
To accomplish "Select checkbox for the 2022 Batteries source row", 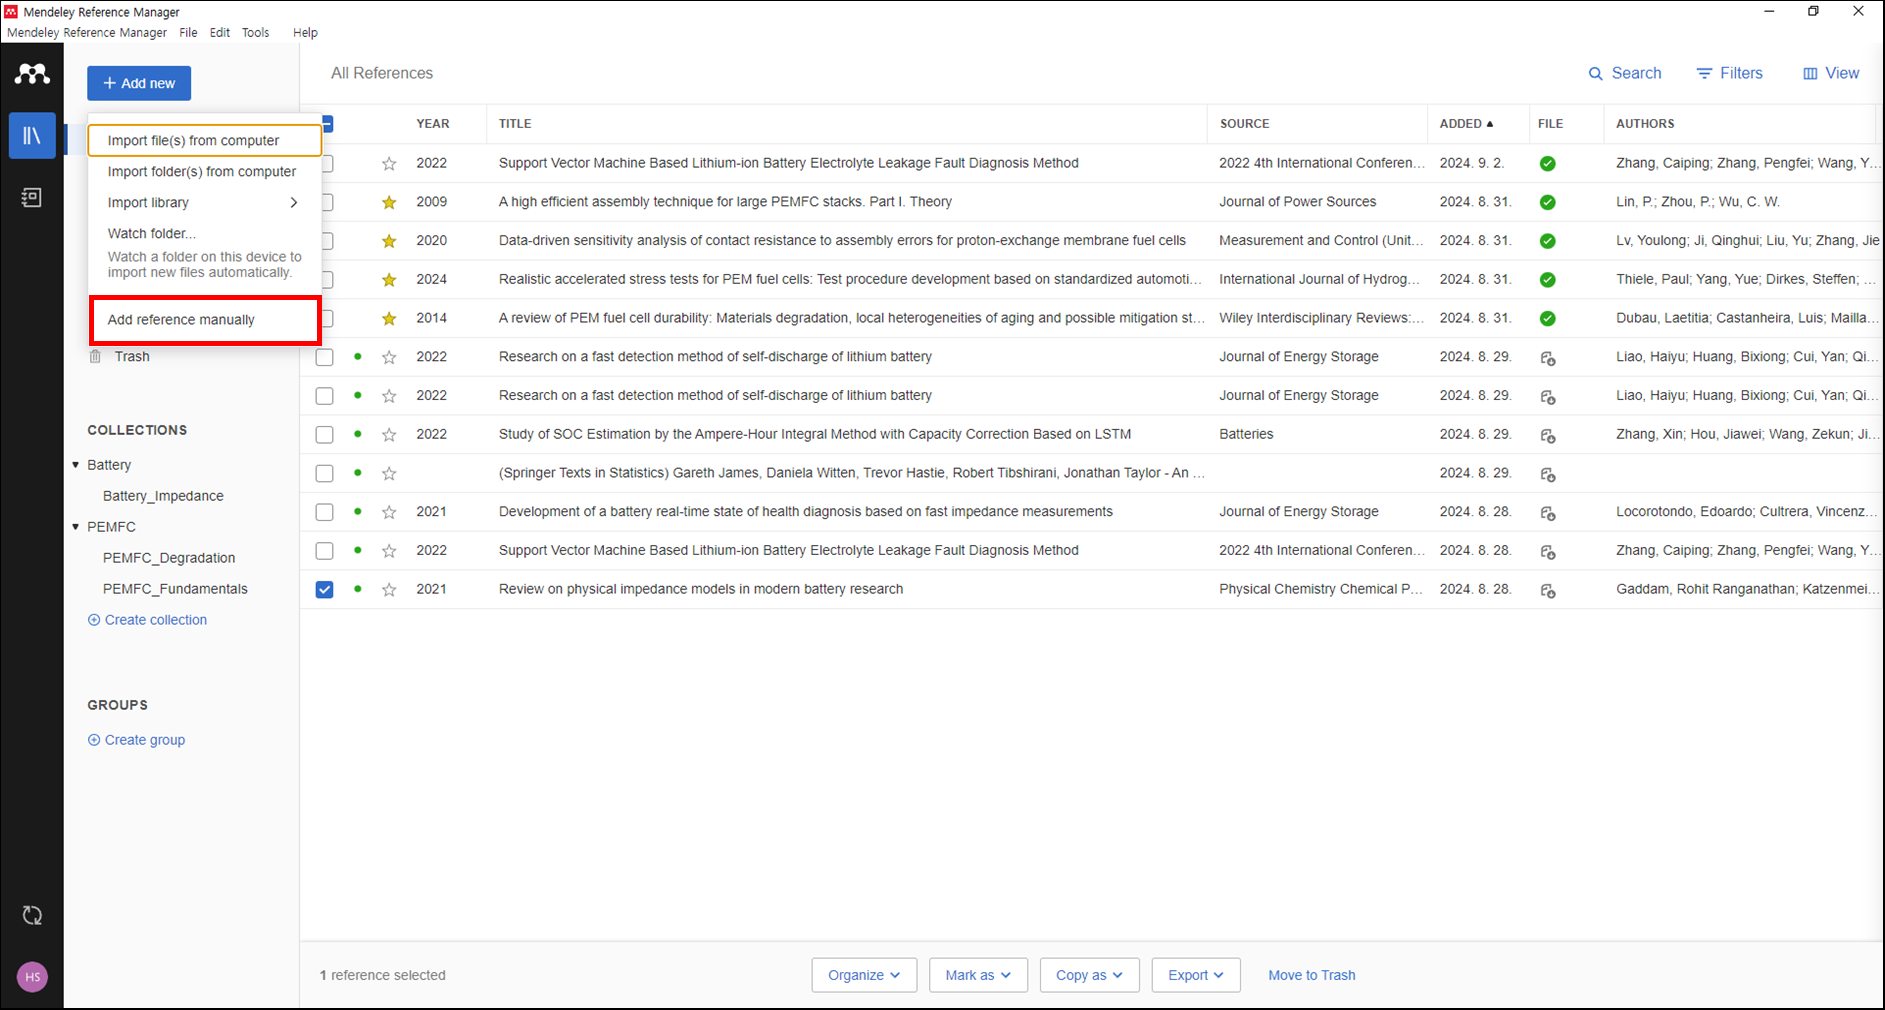I will (x=324, y=435).
